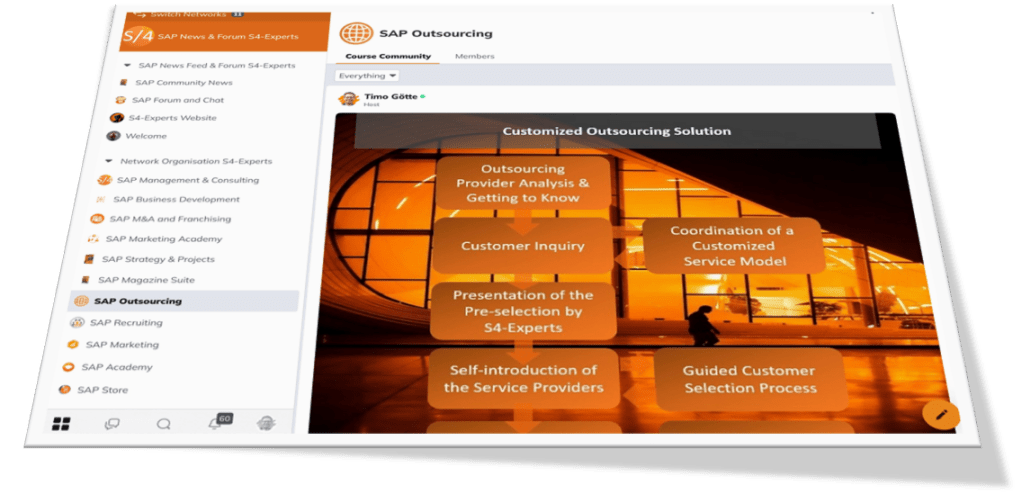Image resolution: width=1022 pixels, height=495 pixels.
Task: Click the "Host" label under Timo Götte
Action: 370,104
